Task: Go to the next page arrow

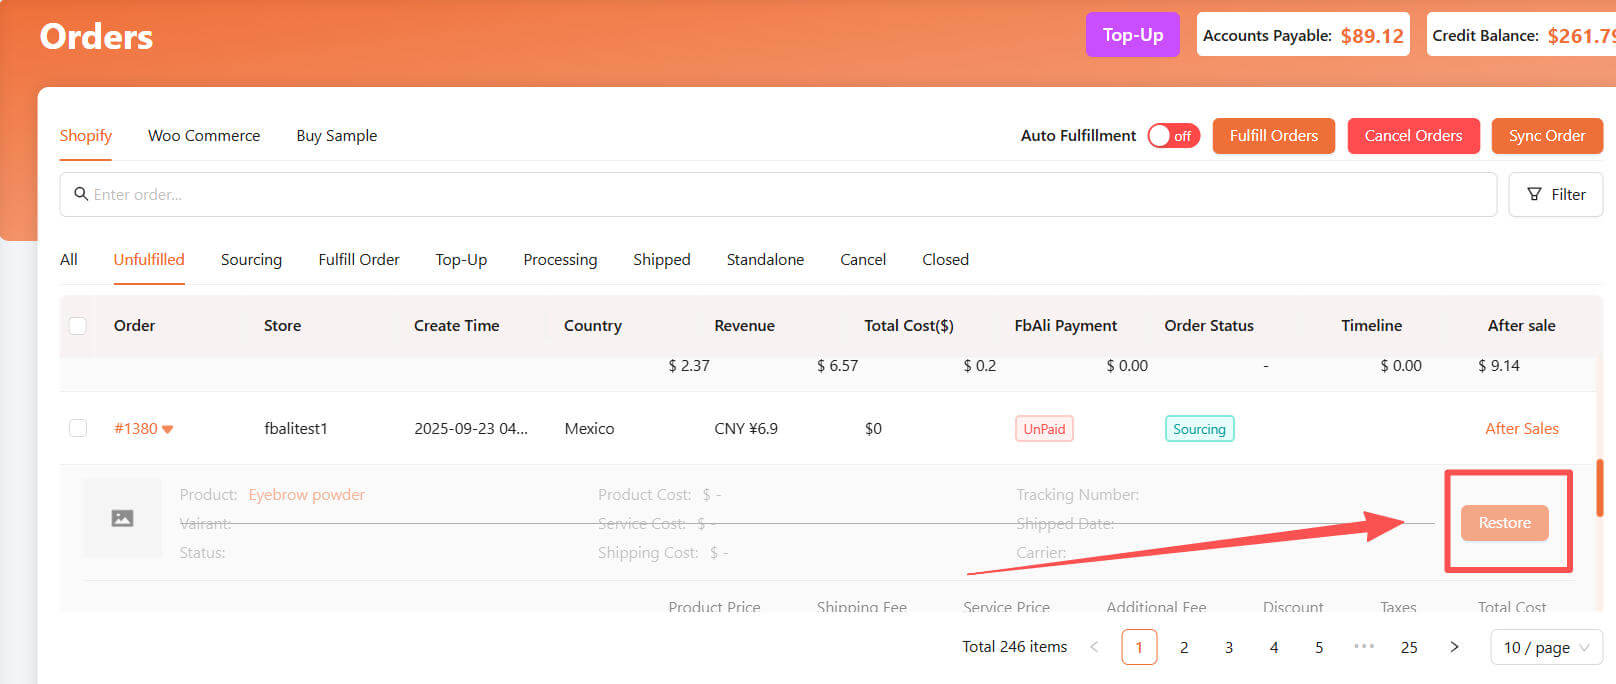Action: pos(1454,647)
